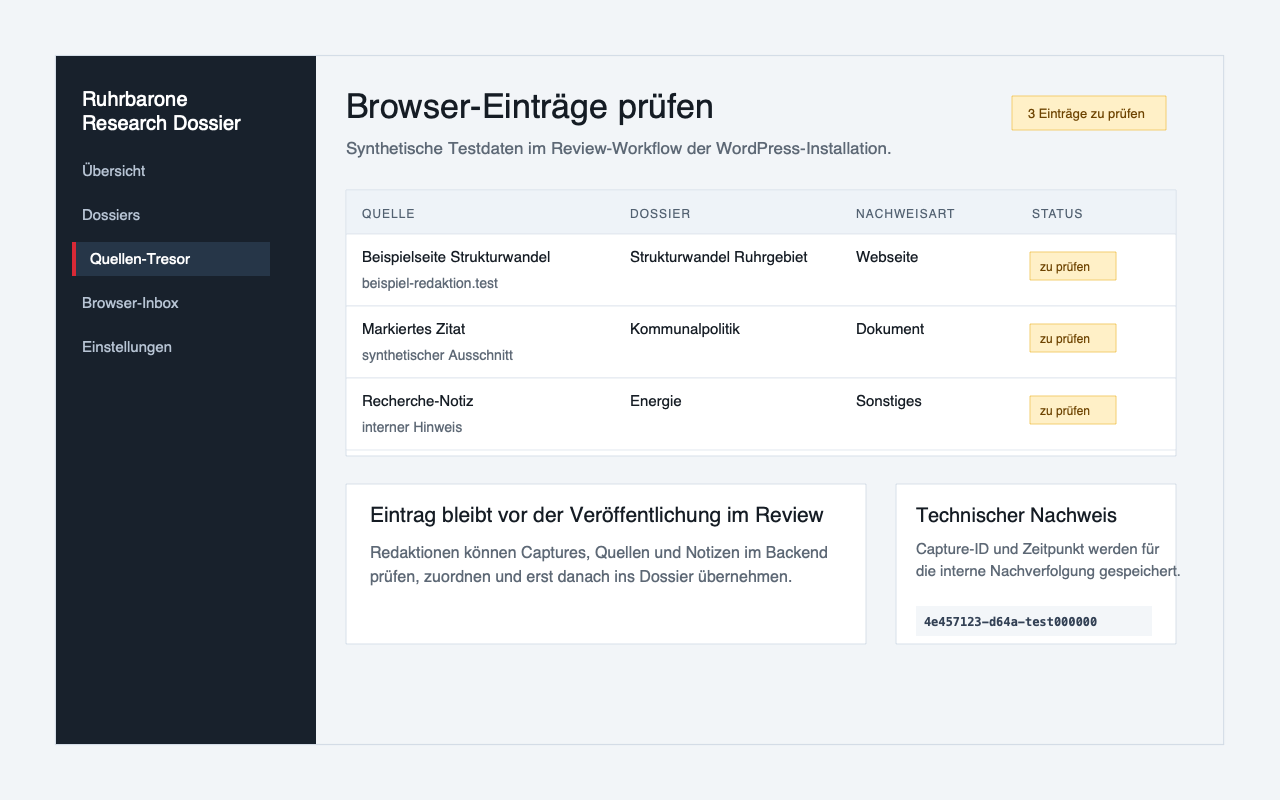Open the Übersicht sidebar item
Viewport: 1280px width, 800px height.
coord(114,171)
